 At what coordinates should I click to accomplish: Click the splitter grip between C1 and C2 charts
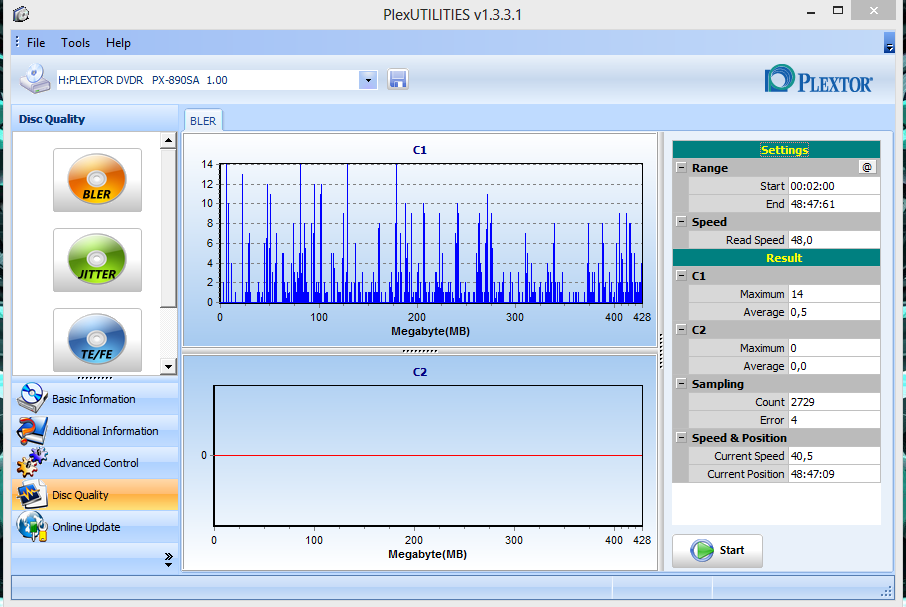(420, 351)
